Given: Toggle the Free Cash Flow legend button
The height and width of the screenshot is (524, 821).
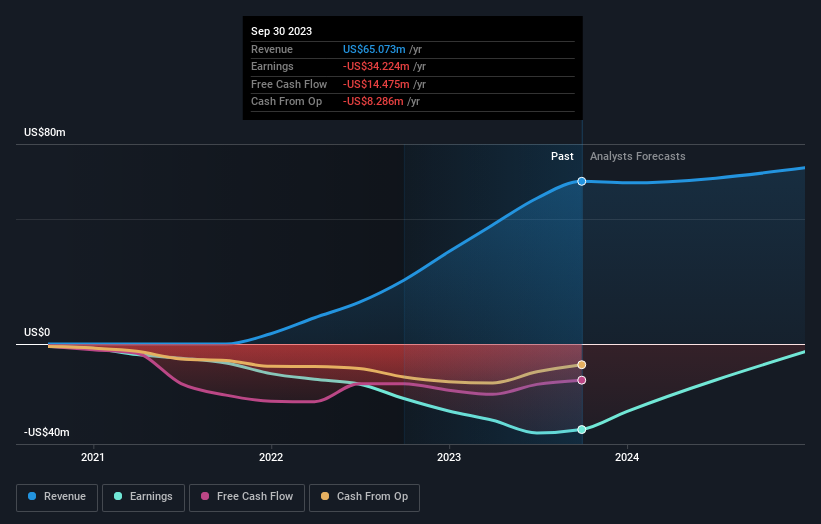Looking at the screenshot, I should click(x=247, y=497).
